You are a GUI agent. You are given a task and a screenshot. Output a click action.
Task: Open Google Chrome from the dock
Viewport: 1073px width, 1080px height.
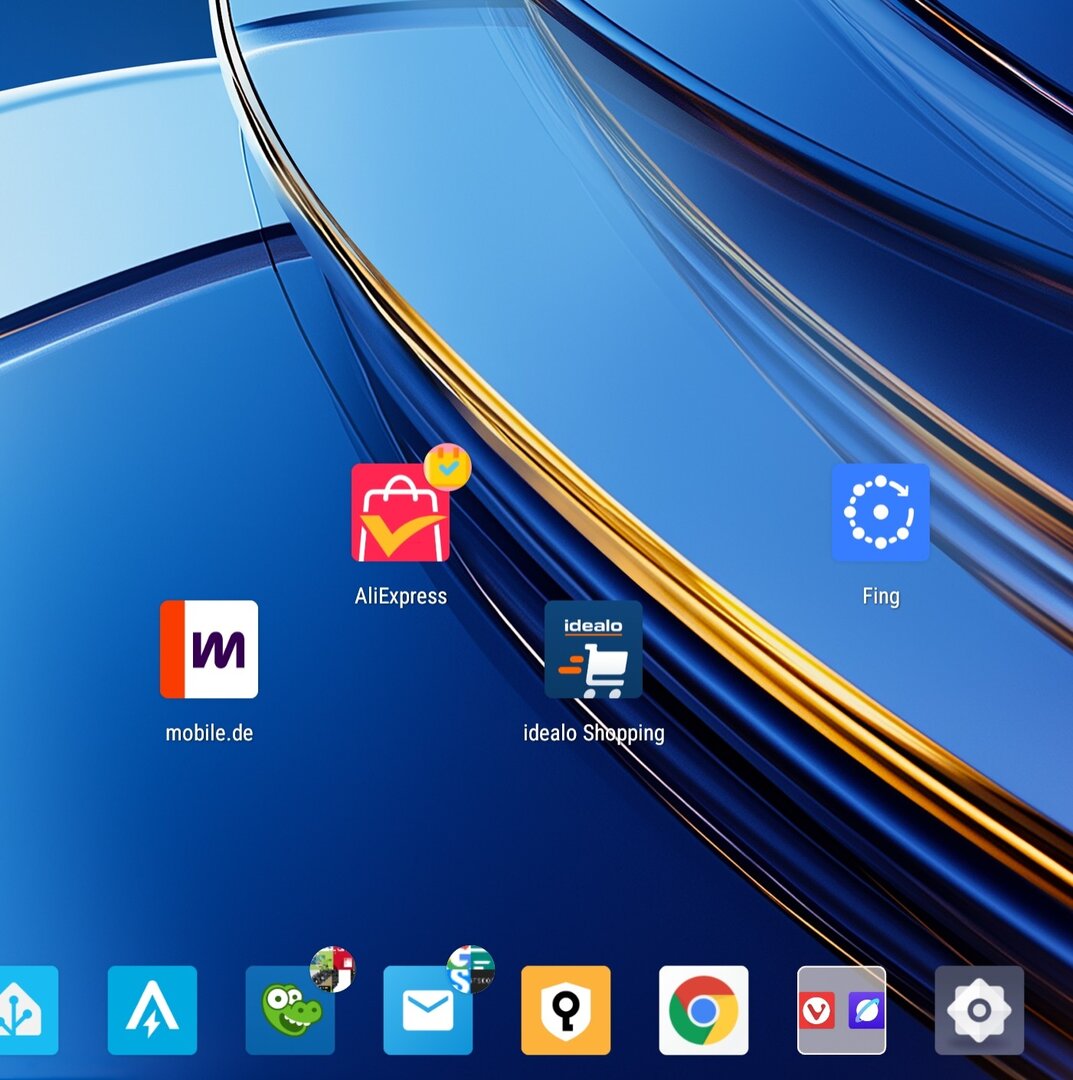tap(704, 1010)
